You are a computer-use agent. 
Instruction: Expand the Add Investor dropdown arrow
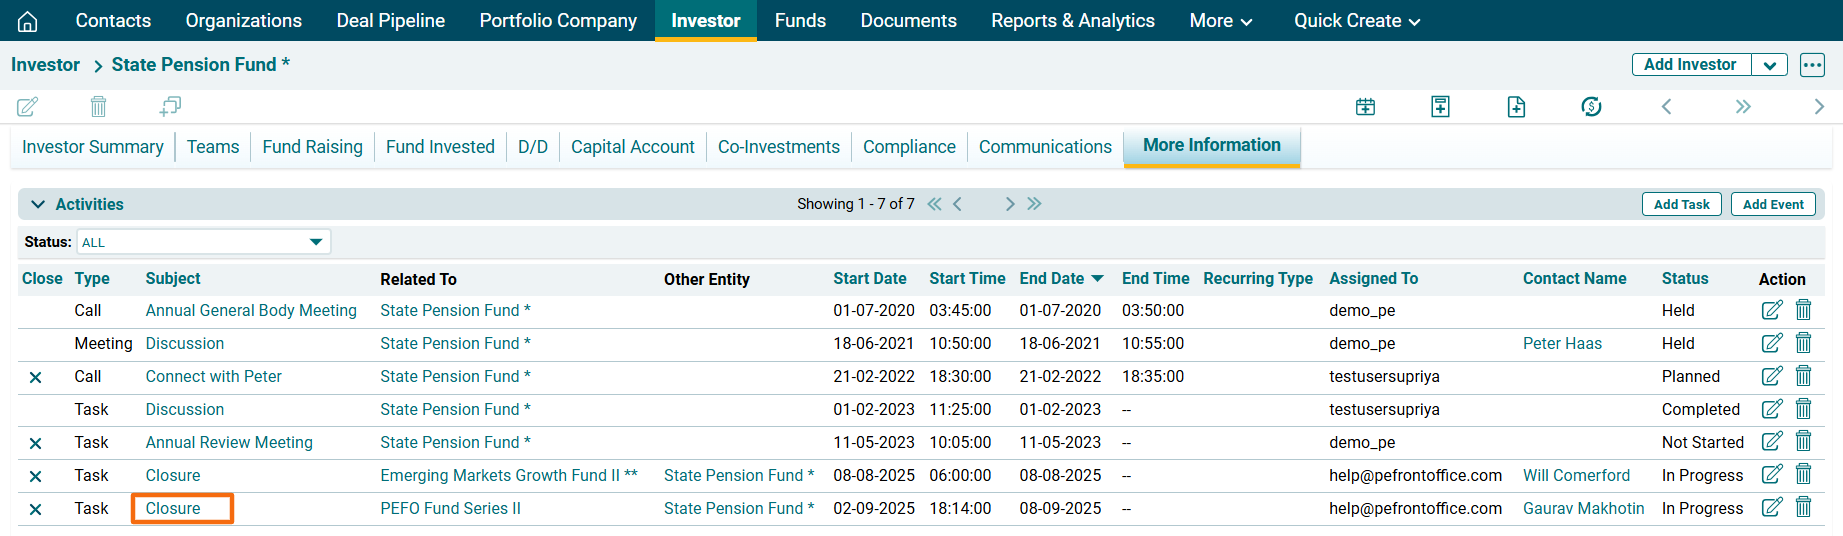pos(1769,65)
